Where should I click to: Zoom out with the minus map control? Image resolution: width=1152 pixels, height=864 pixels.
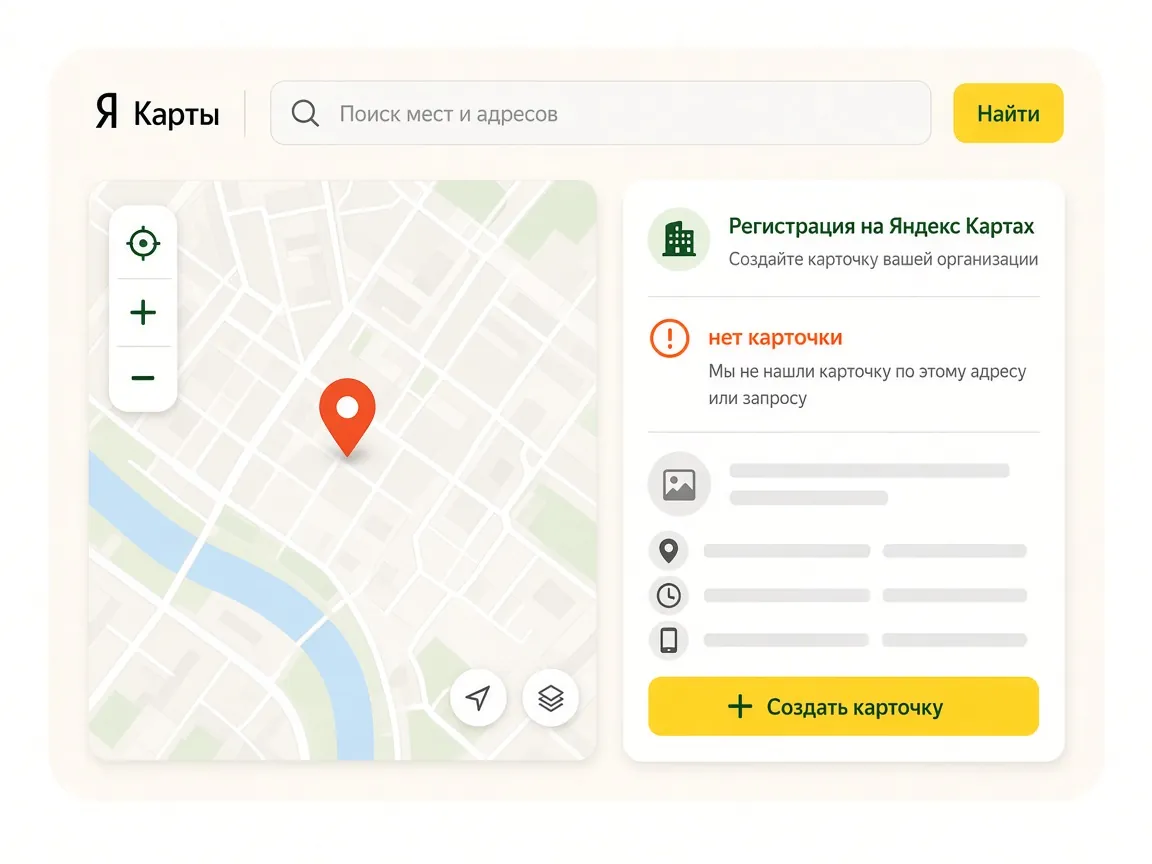coord(143,378)
